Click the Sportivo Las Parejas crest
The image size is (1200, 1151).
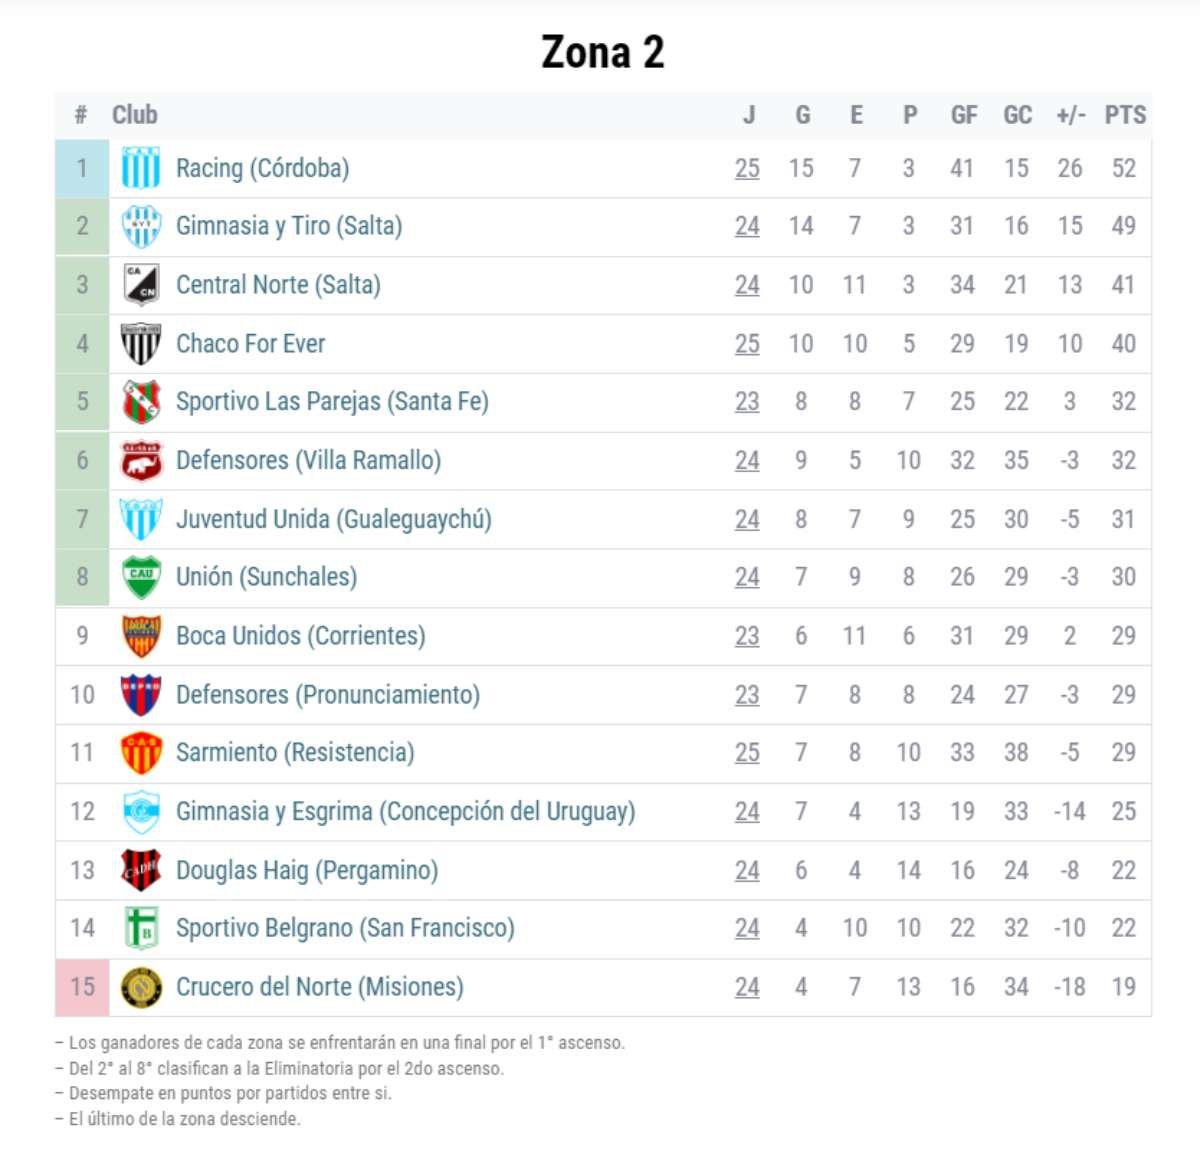pos(141,402)
